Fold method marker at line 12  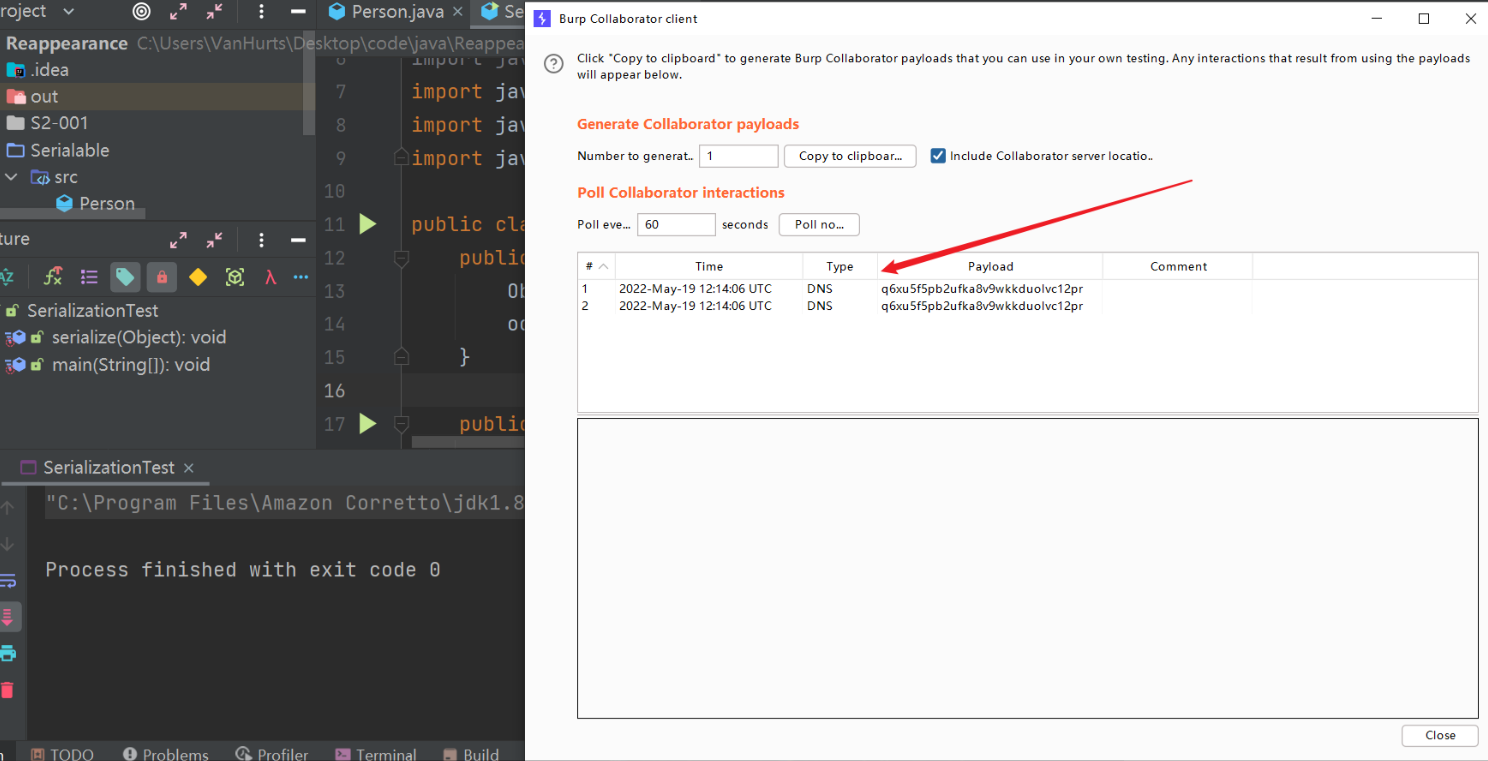[401, 258]
